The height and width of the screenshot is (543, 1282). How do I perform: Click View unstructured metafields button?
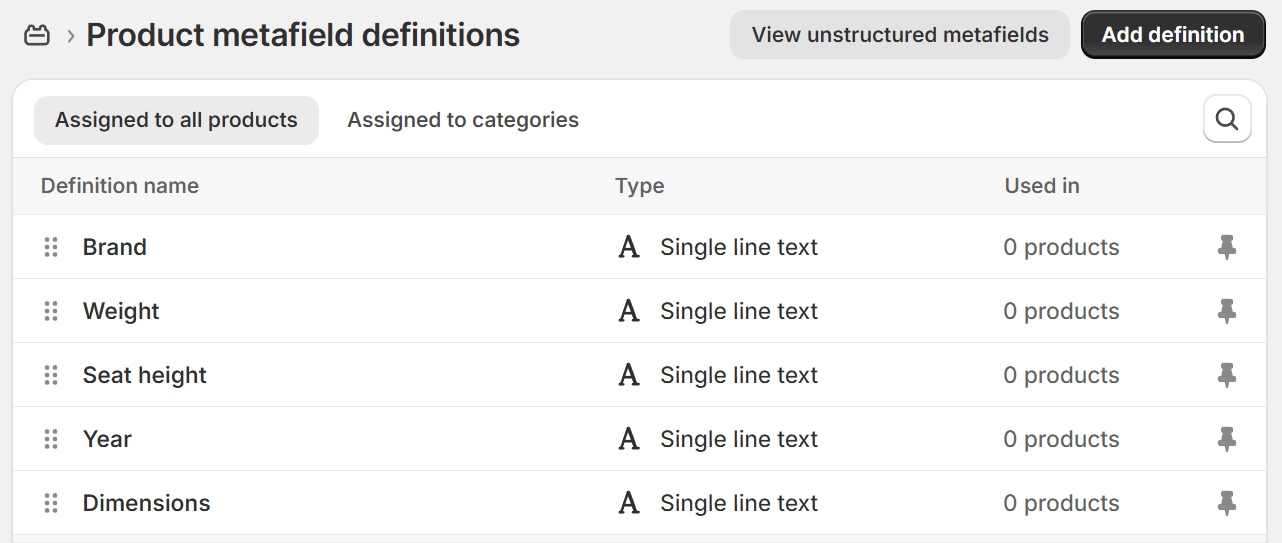pos(900,35)
